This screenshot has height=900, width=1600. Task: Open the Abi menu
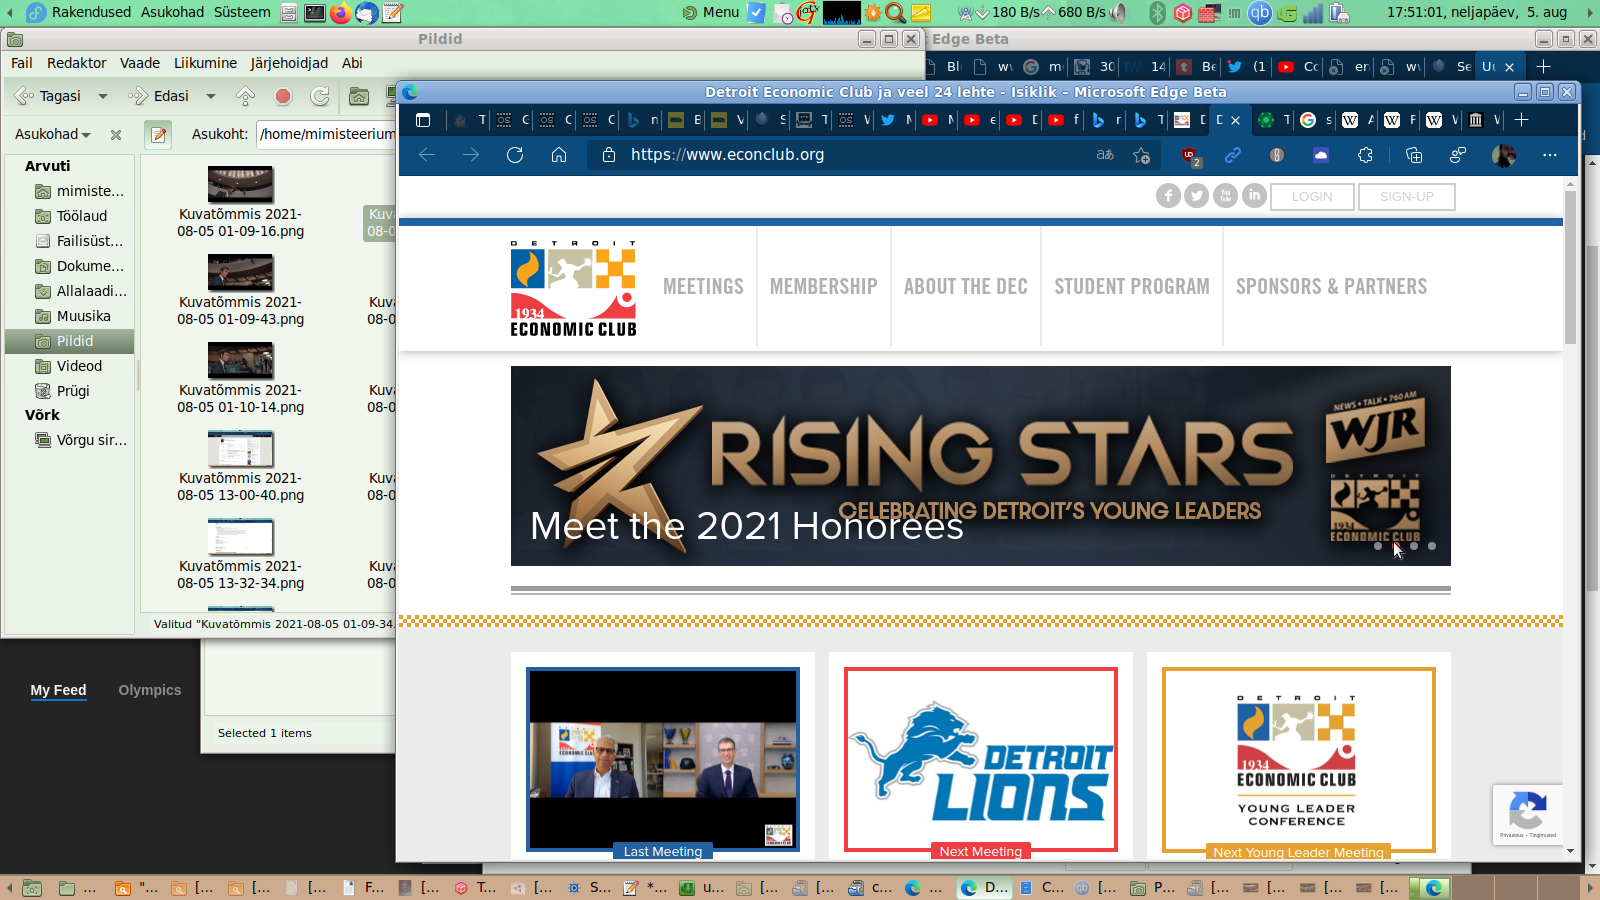click(352, 63)
